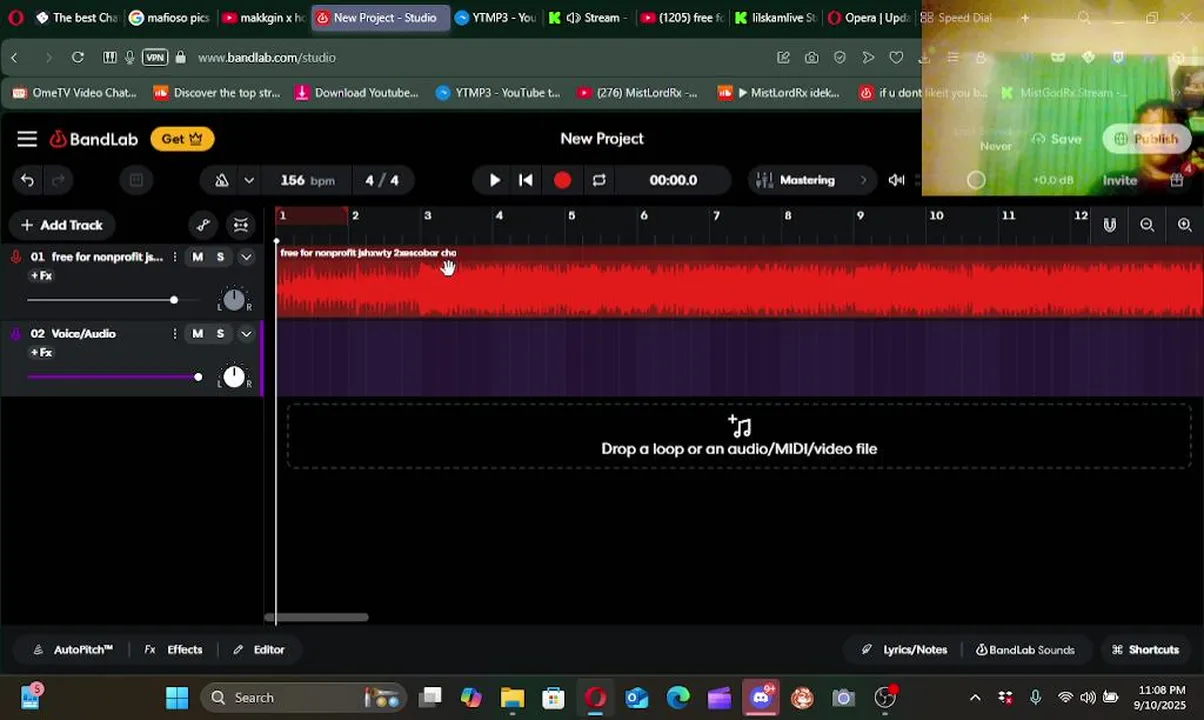1204x720 pixels.
Task: Add a new track
Action: (61, 225)
